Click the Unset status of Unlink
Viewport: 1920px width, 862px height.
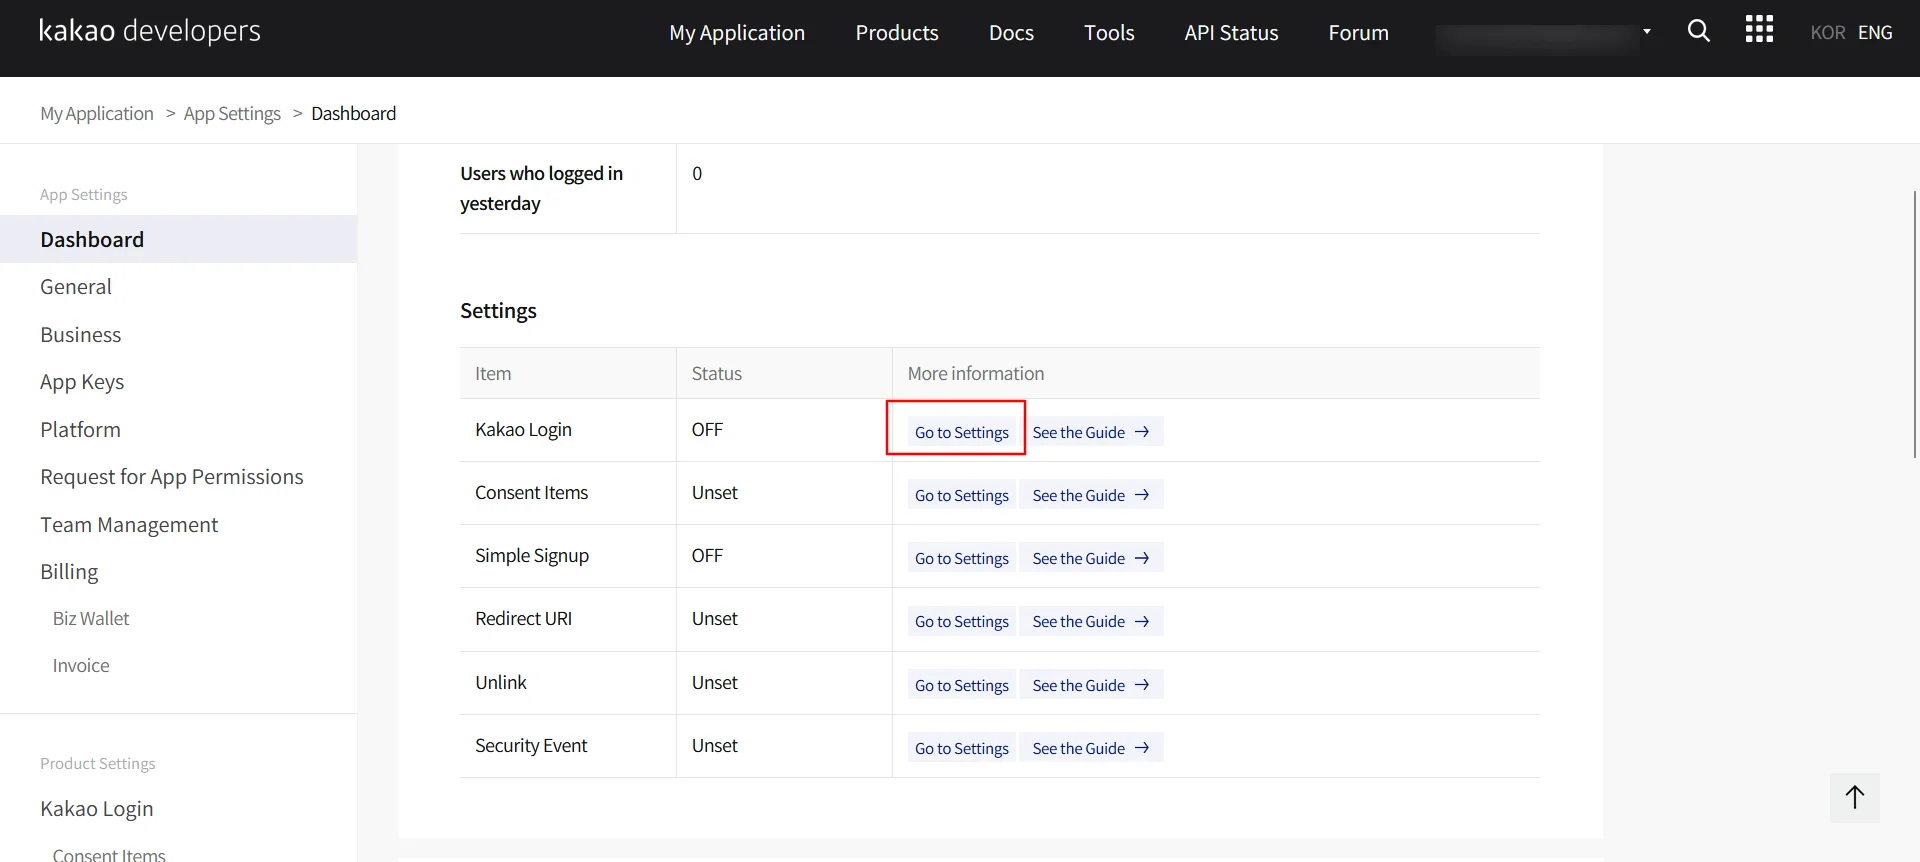714,683
